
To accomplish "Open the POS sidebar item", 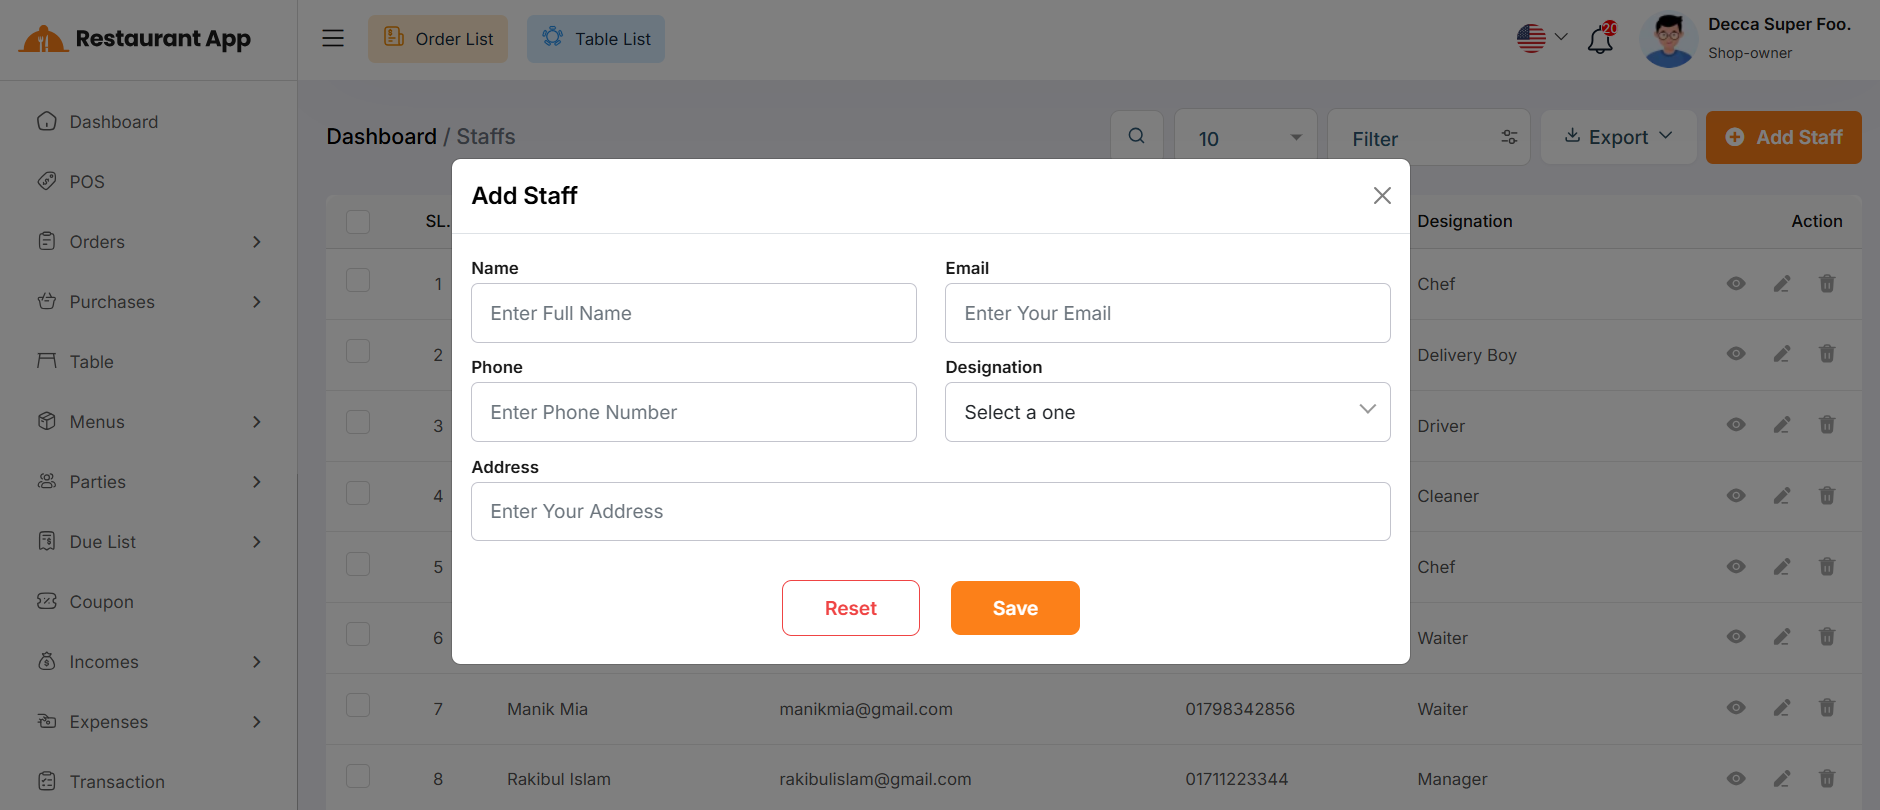I will pos(87,182).
